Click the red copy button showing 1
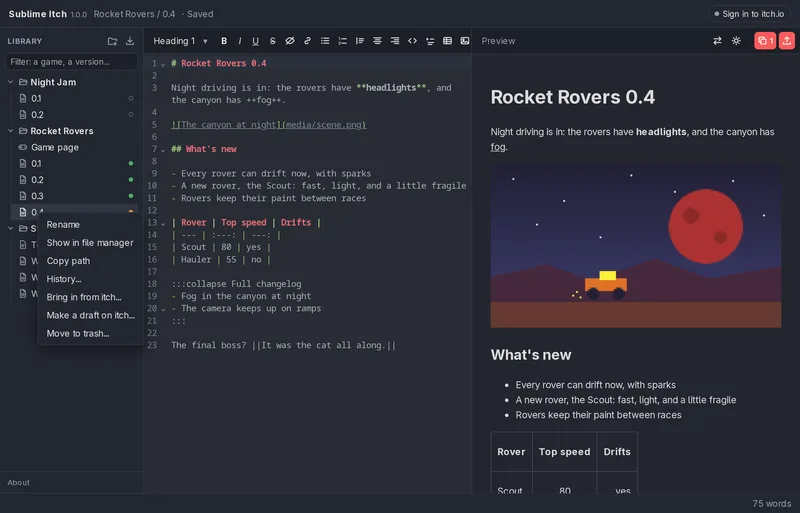Image resolution: width=800 pixels, height=513 pixels. (x=765, y=41)
